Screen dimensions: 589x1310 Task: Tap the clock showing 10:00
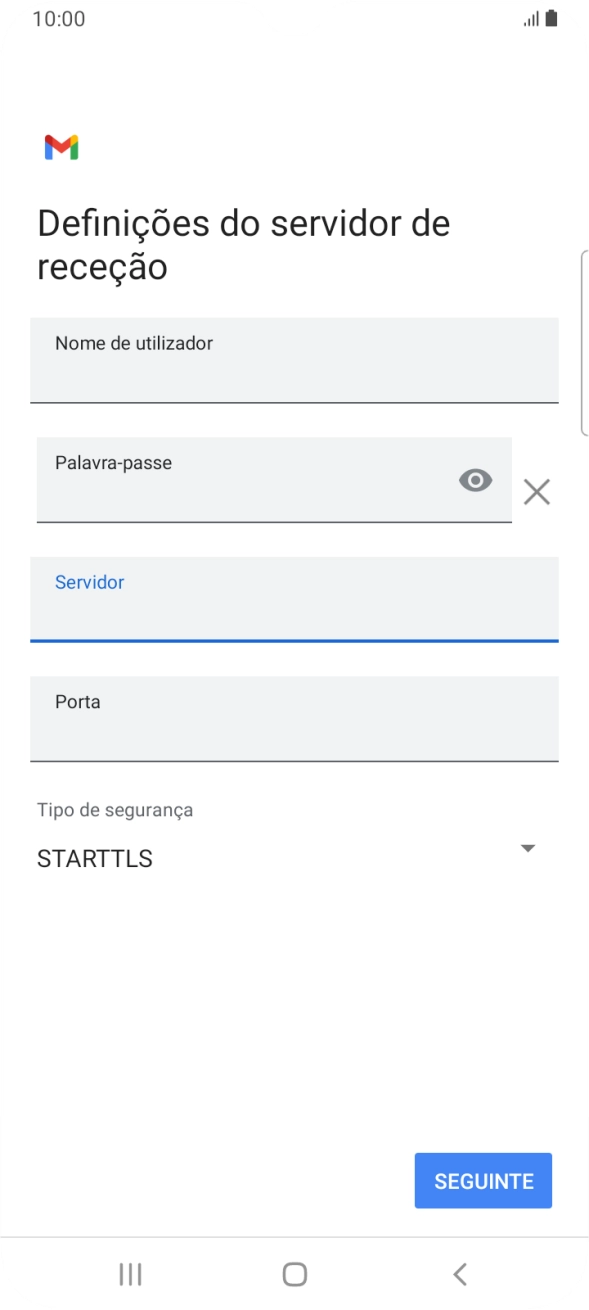coord(58,18)
